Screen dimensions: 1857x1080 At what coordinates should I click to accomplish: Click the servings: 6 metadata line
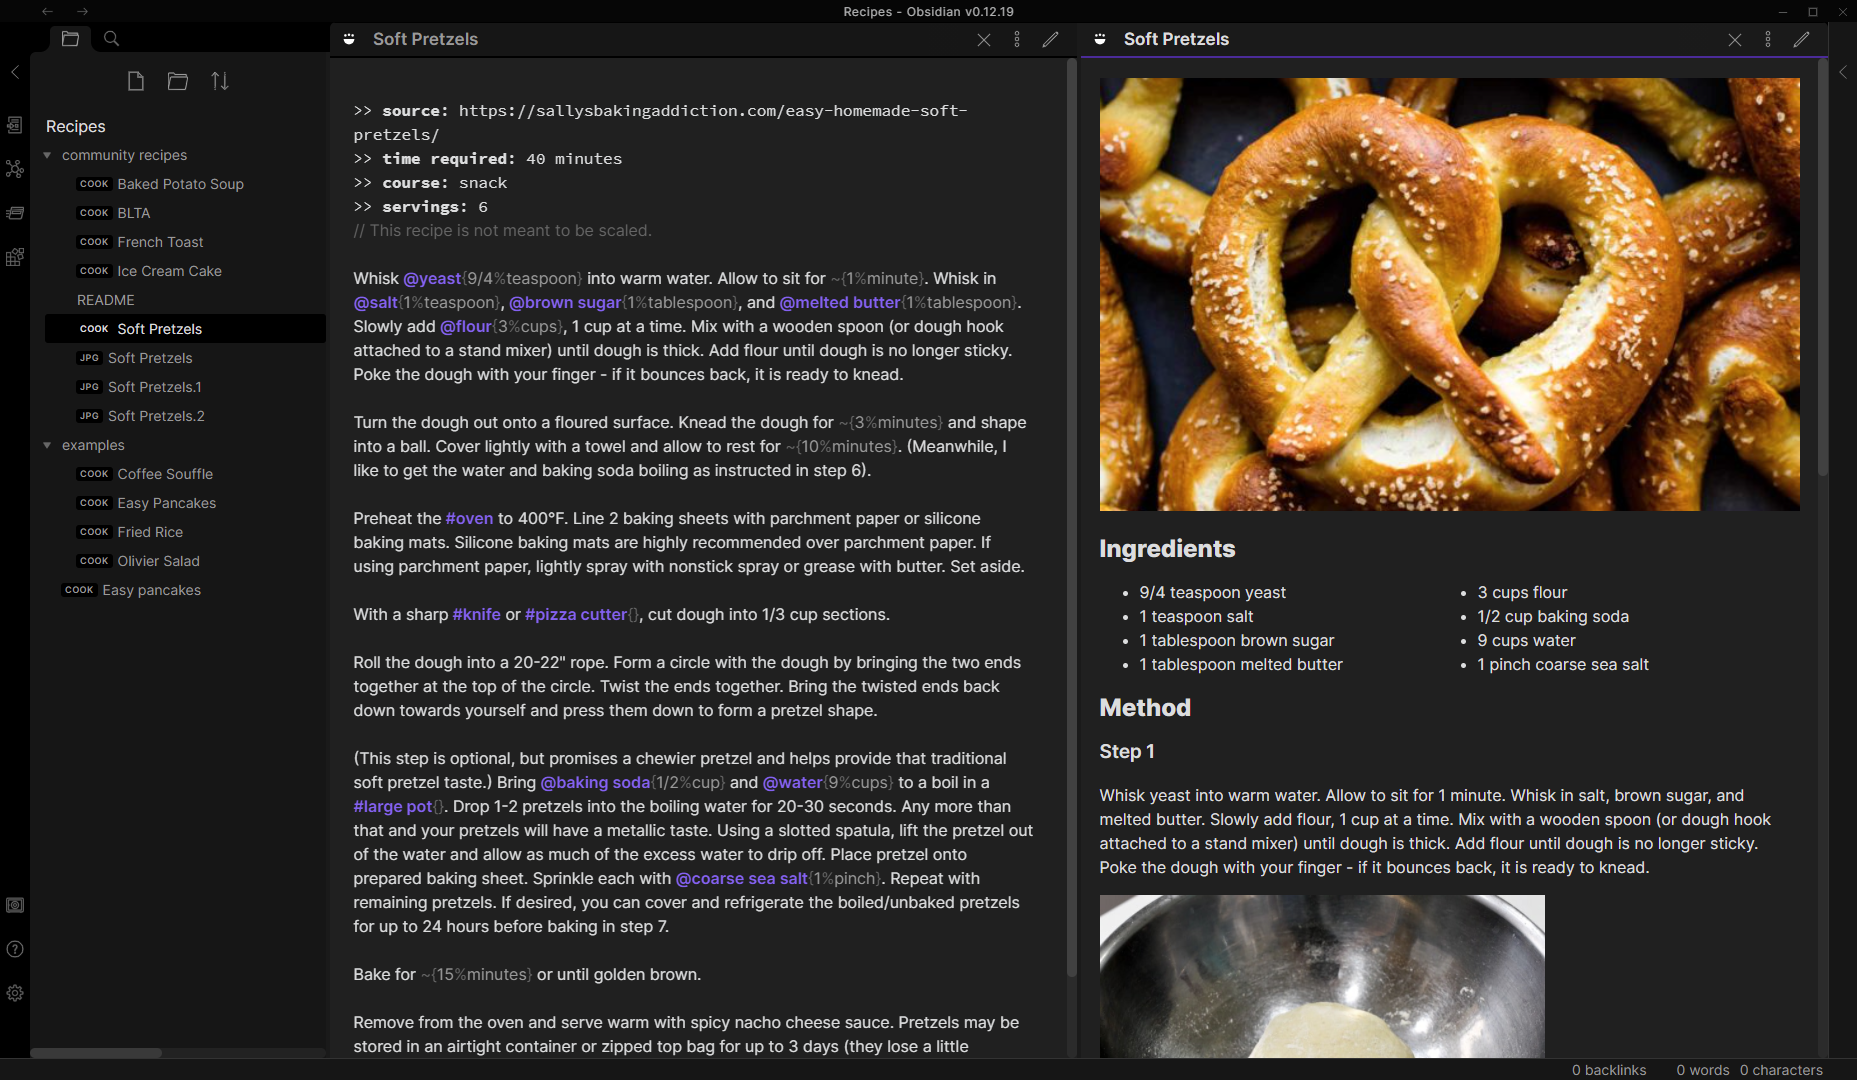coord(421,206)
